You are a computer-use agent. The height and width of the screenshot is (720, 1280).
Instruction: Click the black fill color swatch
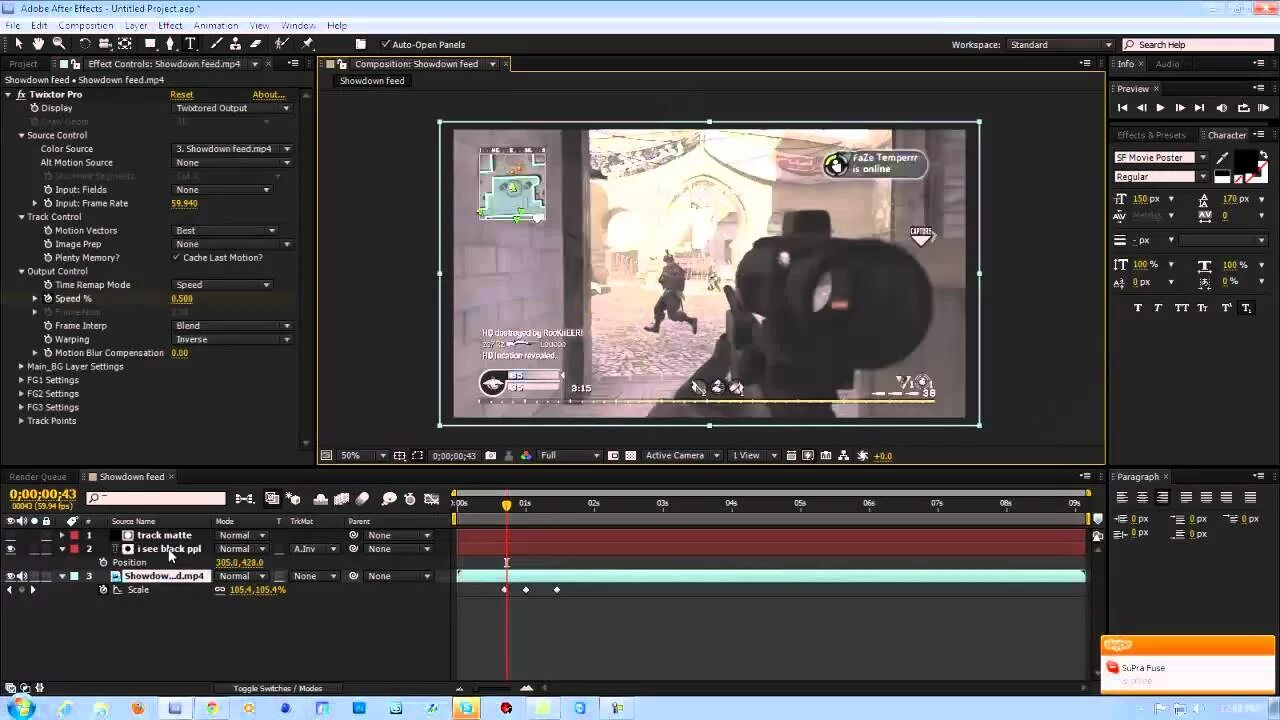tap(1246, 161)
